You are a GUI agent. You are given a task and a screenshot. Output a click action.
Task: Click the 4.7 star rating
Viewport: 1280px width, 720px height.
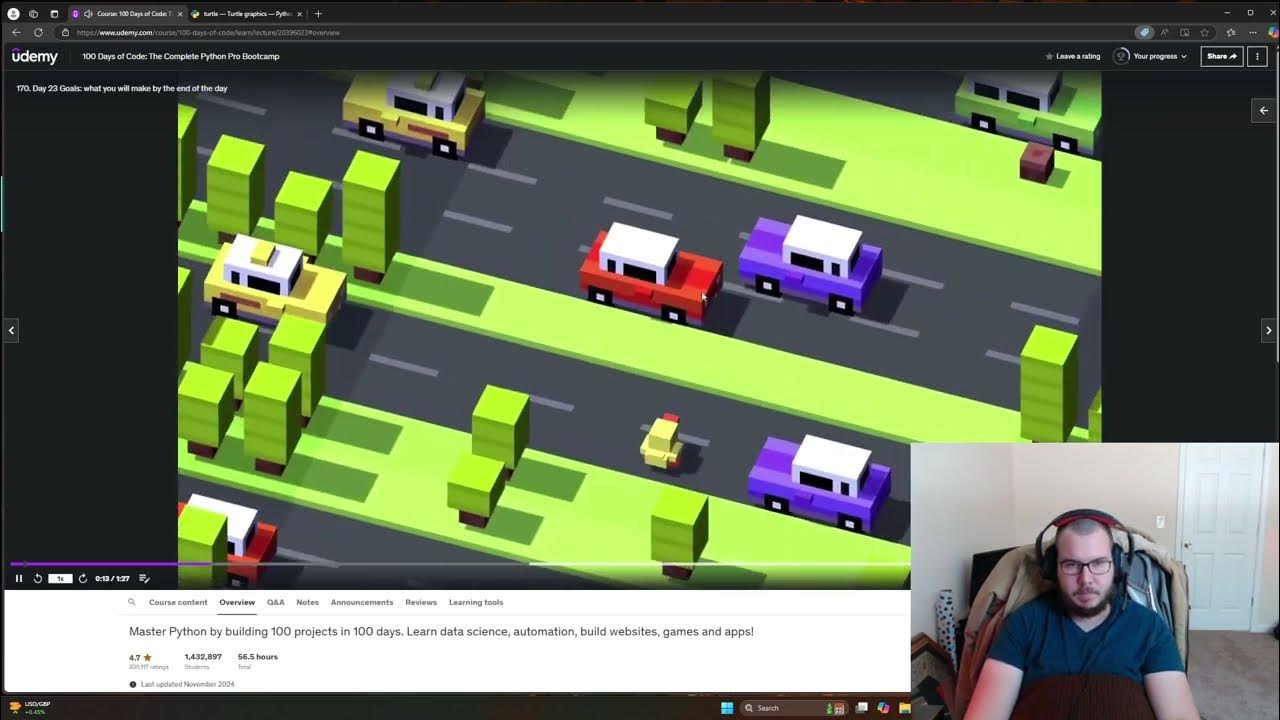pyautogui.click(x=141, y=657)
